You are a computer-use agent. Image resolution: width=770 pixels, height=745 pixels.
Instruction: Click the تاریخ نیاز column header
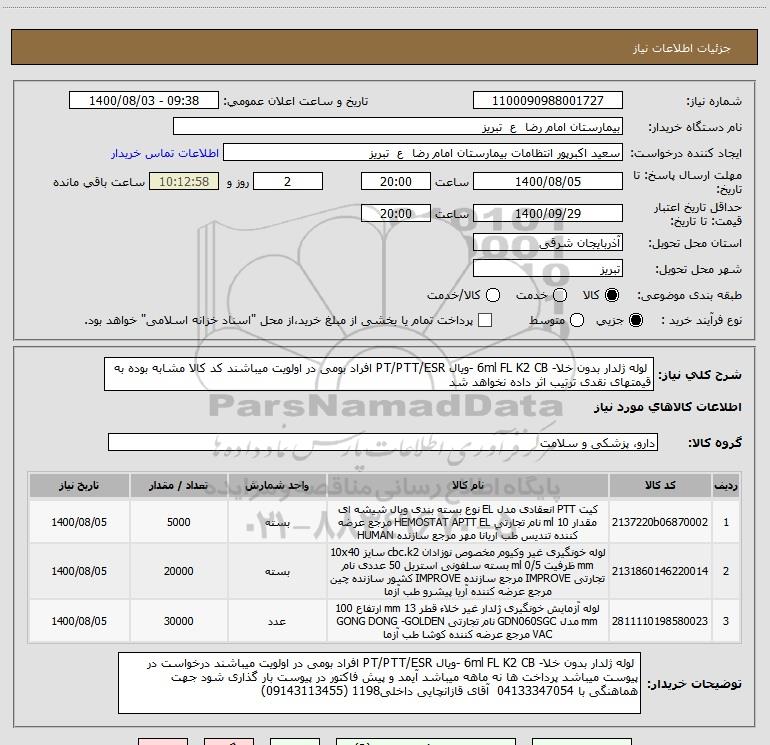(79, 486)
